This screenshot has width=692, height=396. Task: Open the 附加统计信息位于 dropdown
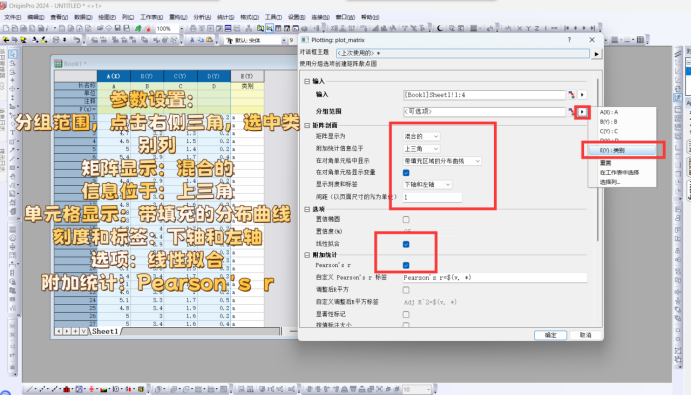421,149
